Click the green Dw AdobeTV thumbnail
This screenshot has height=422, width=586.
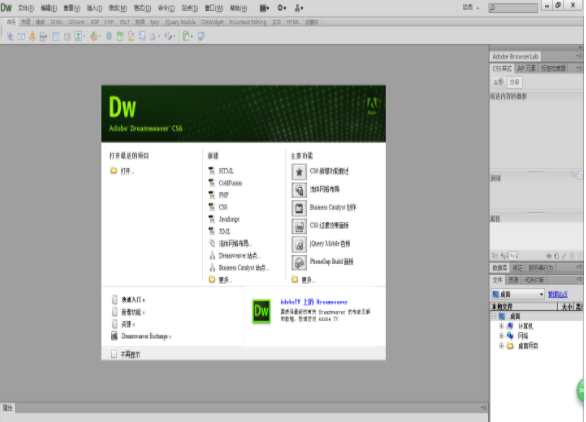261,311
